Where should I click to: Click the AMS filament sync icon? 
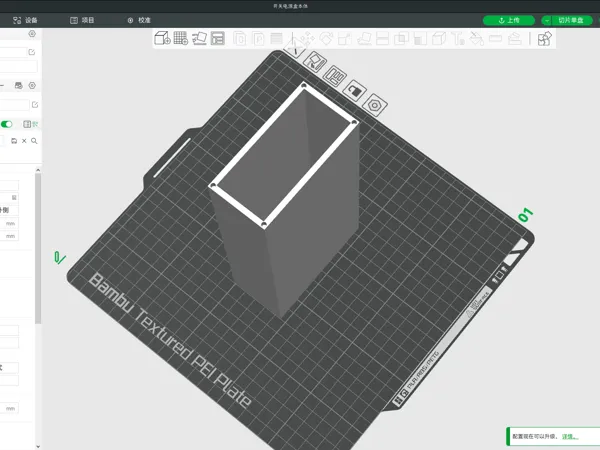(x=18, y=85)
